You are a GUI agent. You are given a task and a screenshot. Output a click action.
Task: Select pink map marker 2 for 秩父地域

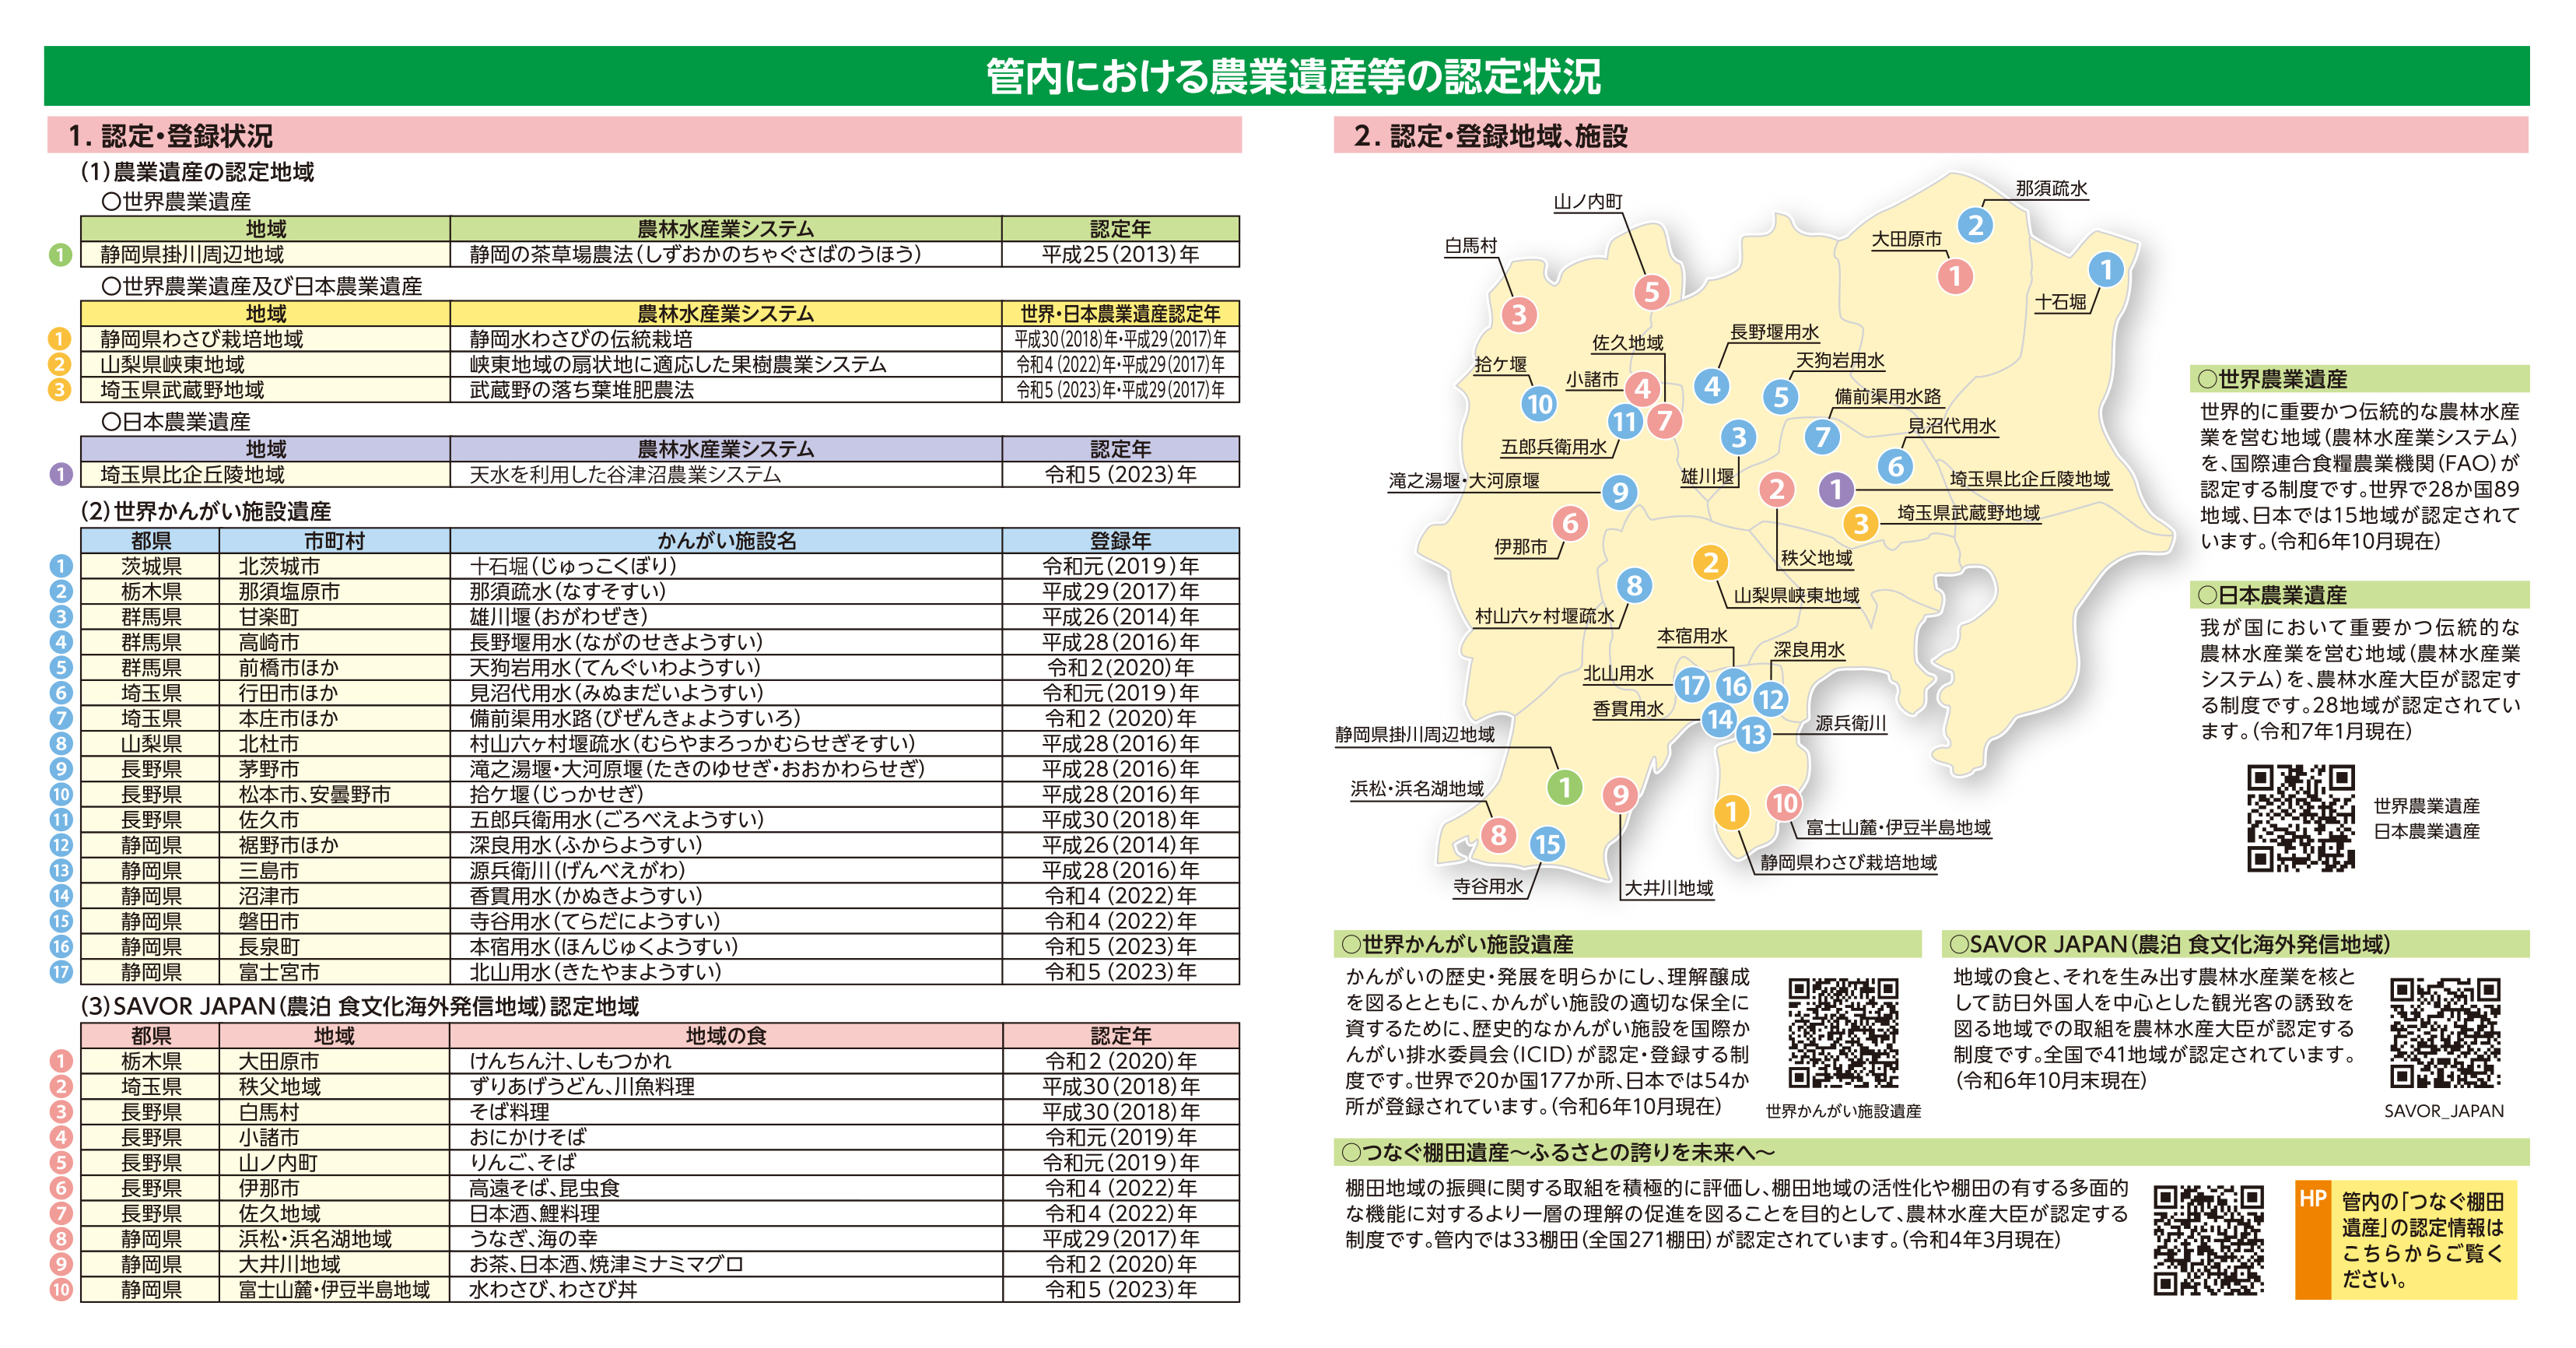pyautogui.click(x=1776, y=490)
